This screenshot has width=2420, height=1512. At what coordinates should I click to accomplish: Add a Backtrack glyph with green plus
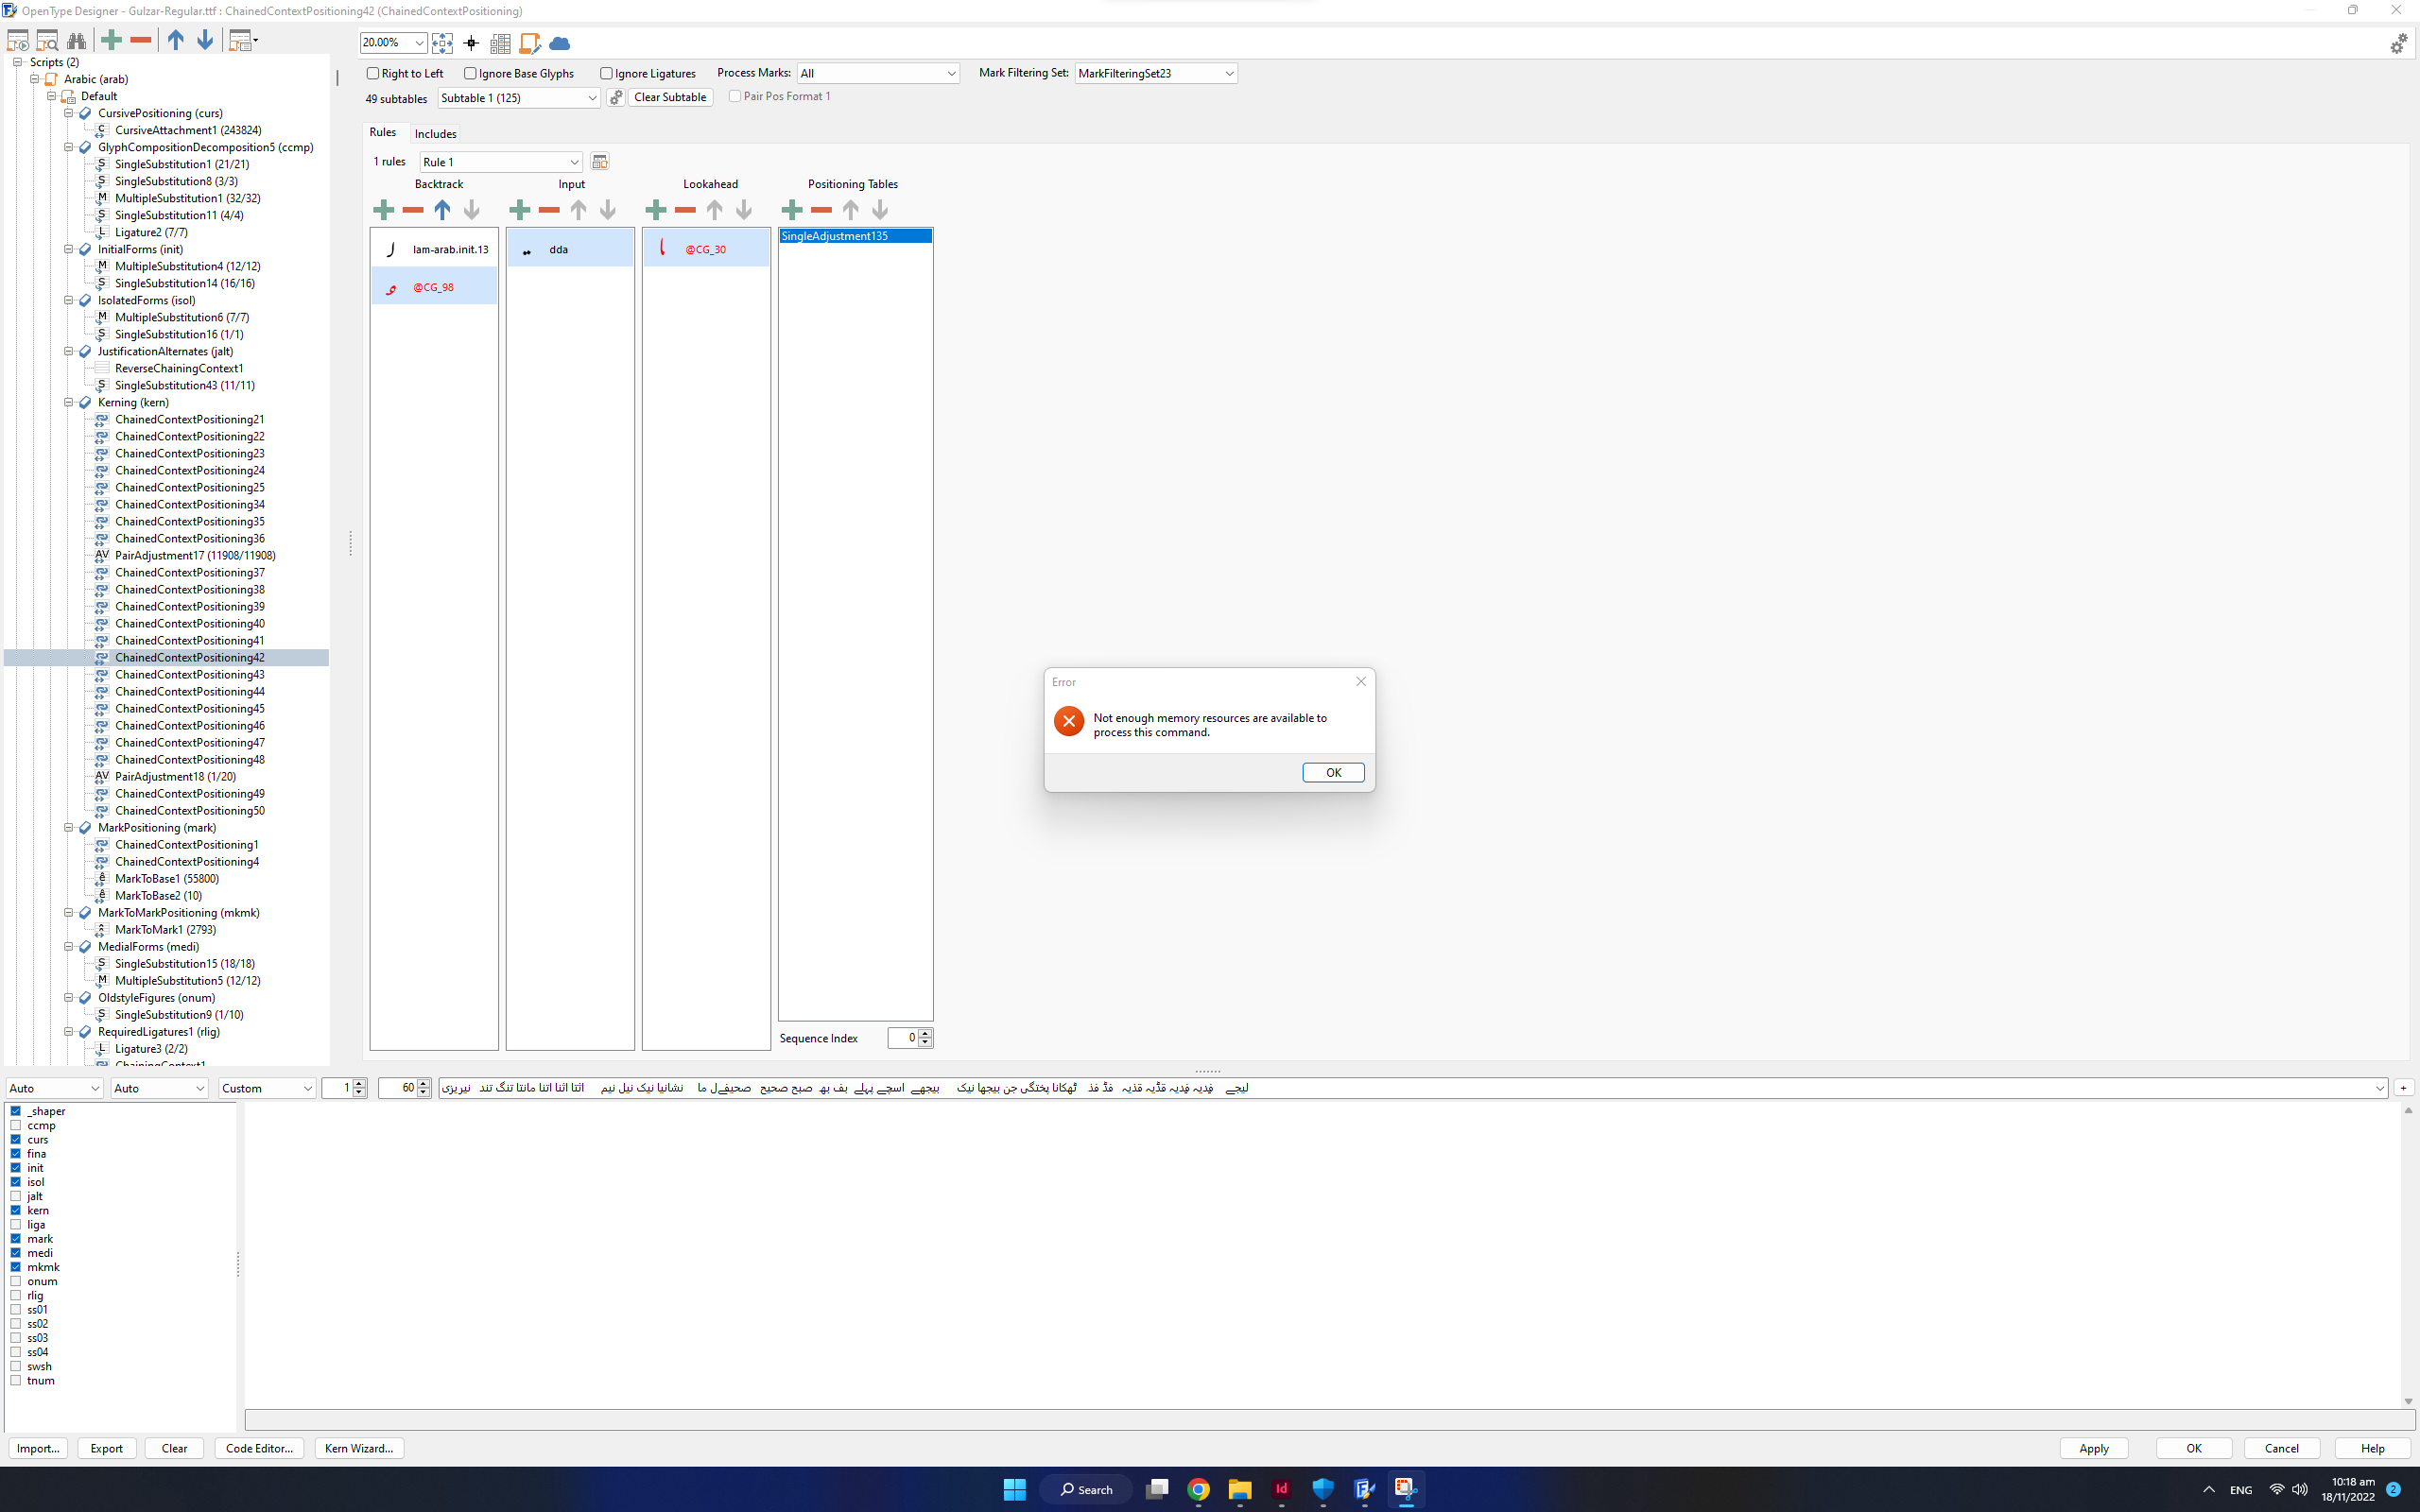(x=383, y=210)
